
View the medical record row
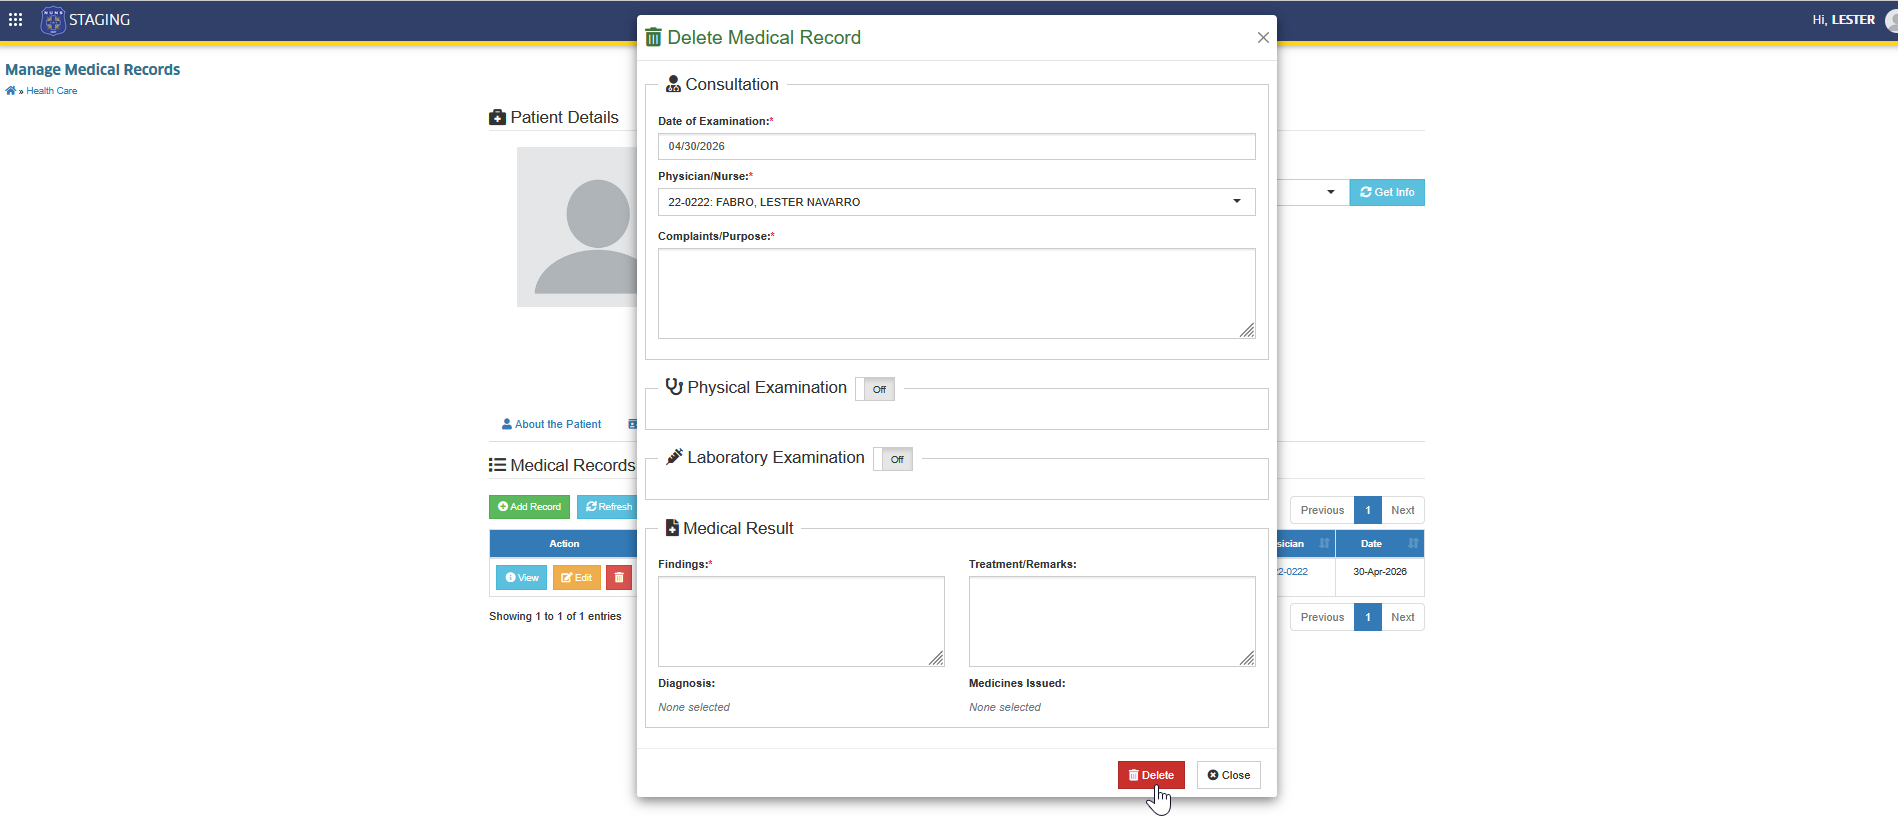pyautogui.click(x=522, y=578)
